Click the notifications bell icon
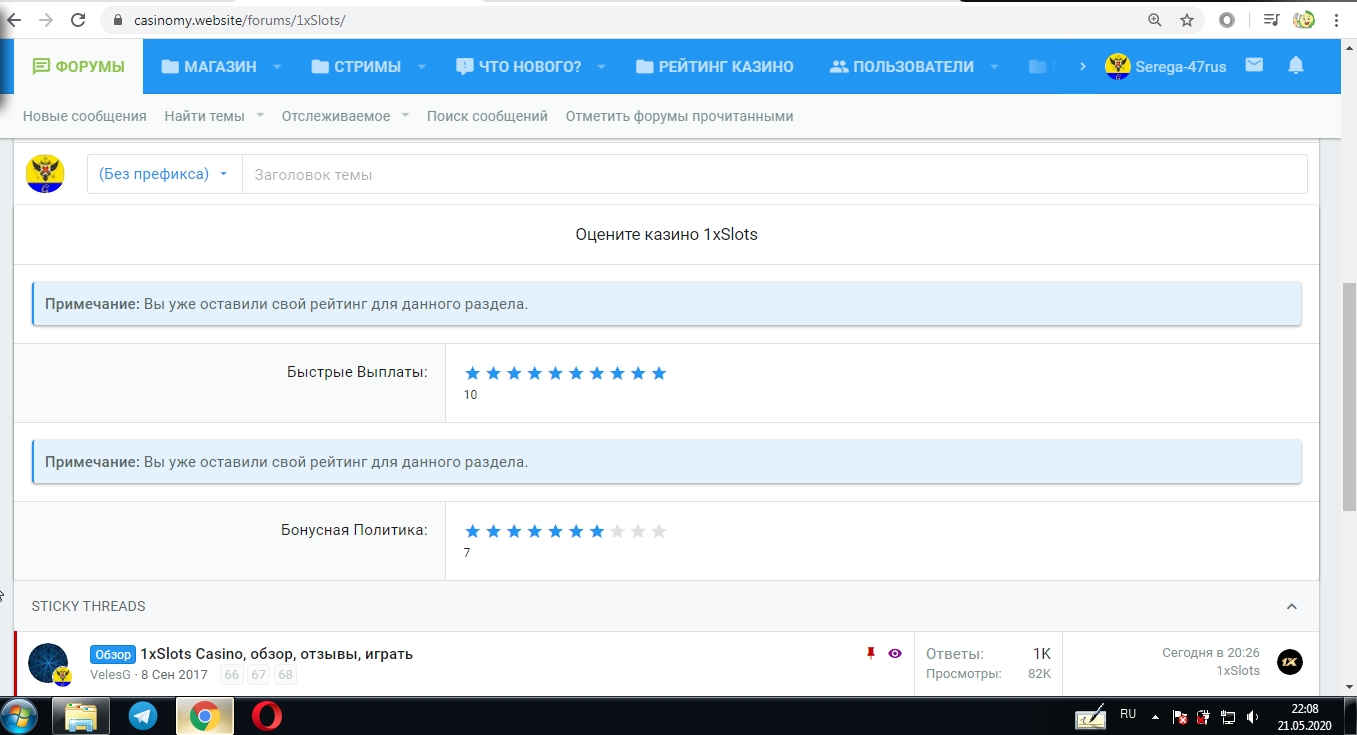 (1296, 66)
